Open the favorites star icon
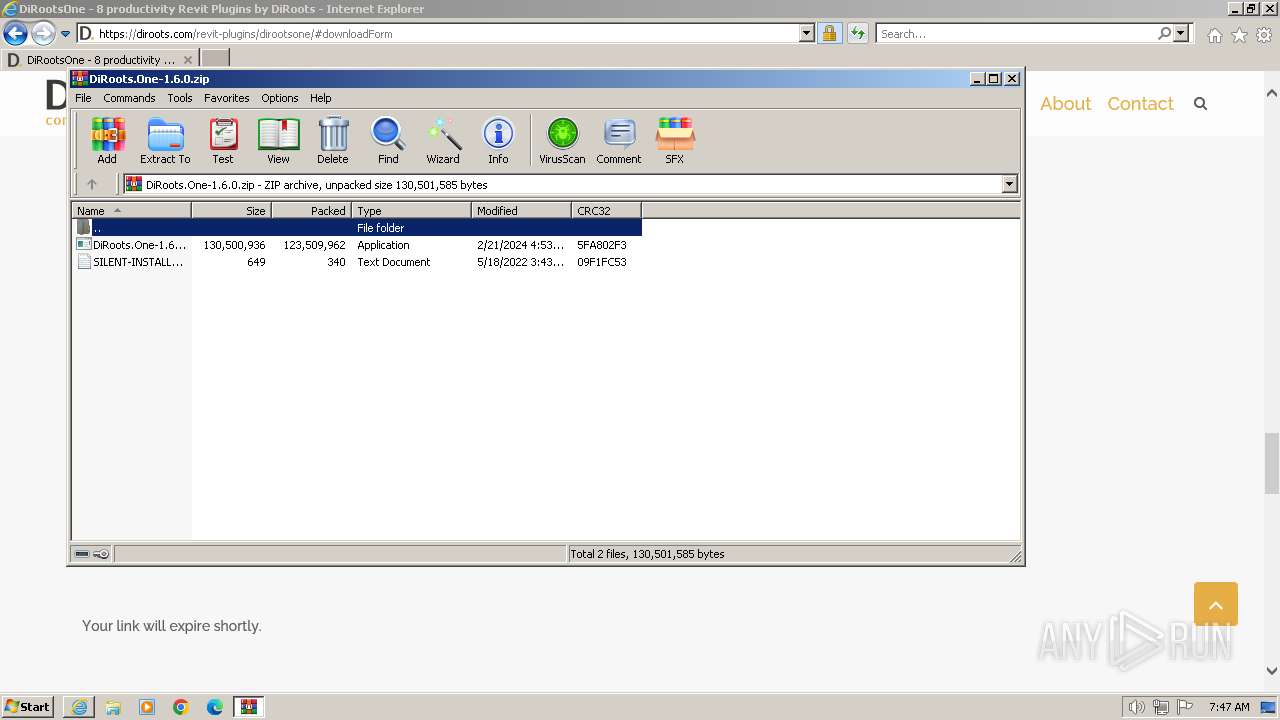This screenshot has height=720, width=1280. [x=1239, y=35]
